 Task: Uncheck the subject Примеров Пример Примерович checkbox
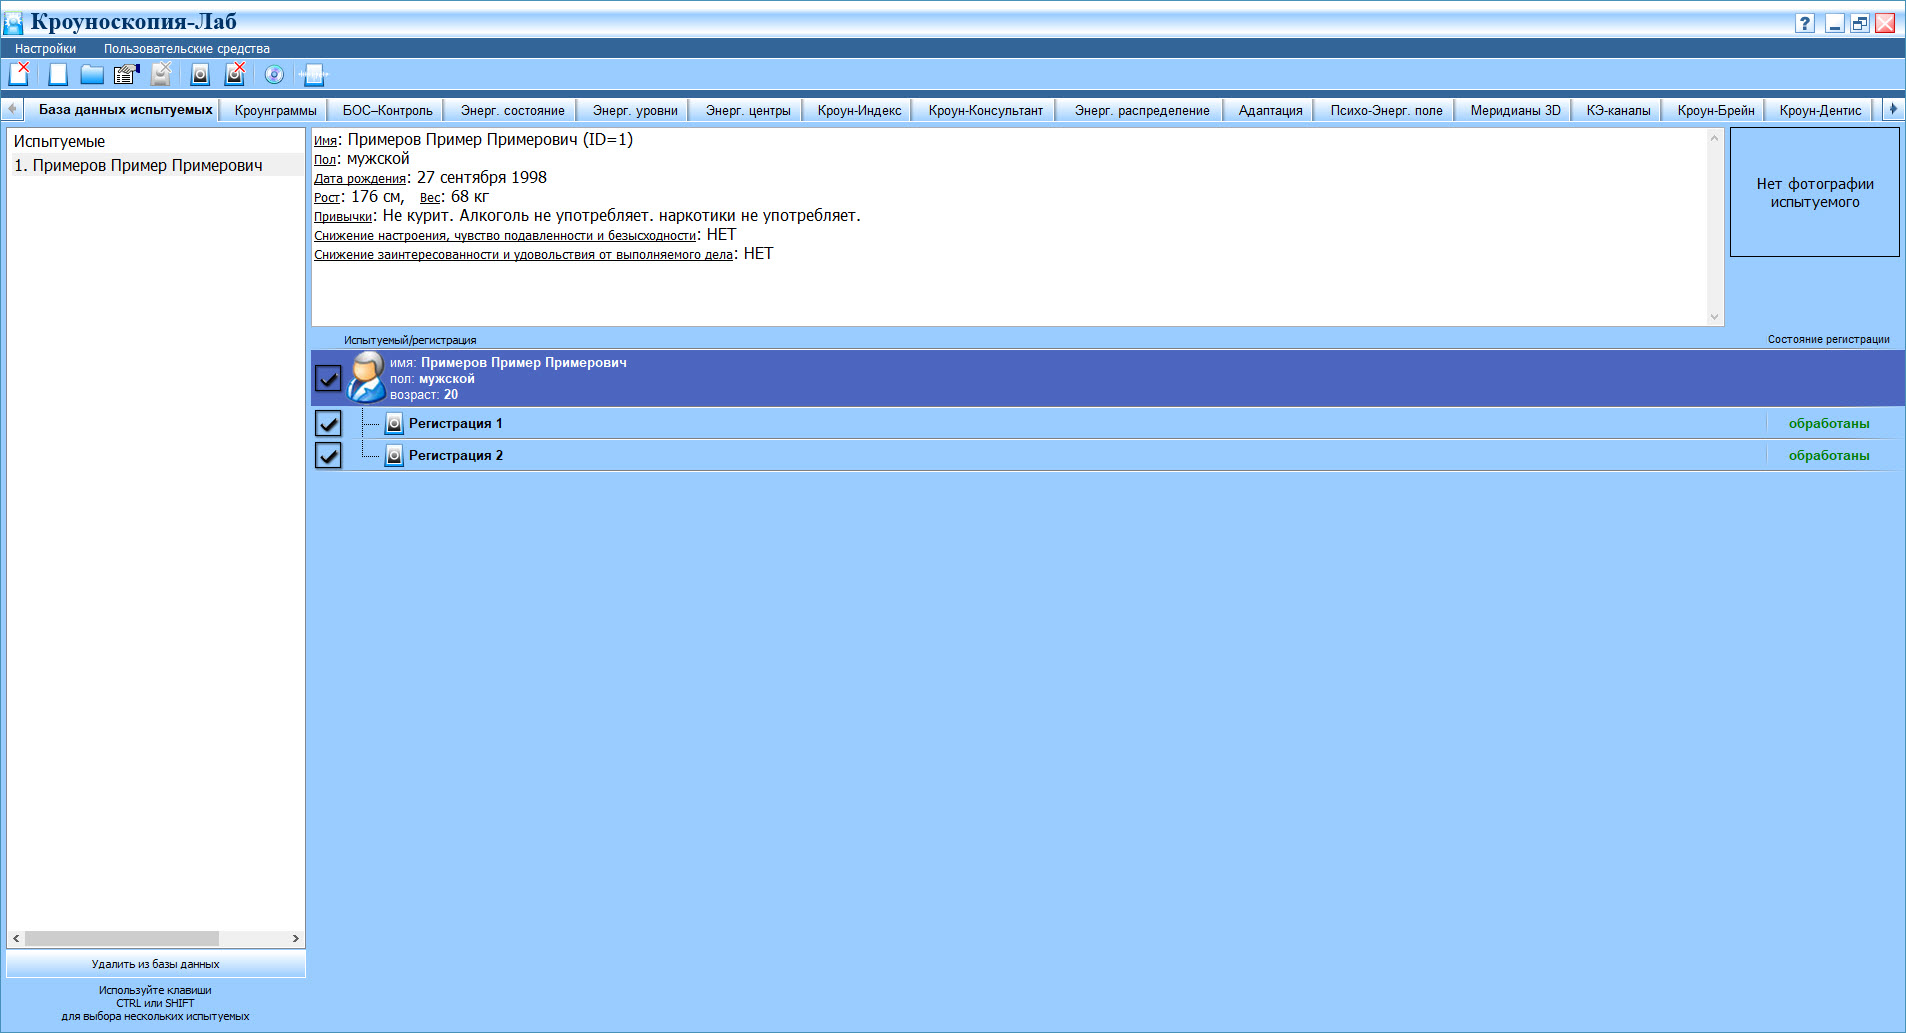point(328,378)
